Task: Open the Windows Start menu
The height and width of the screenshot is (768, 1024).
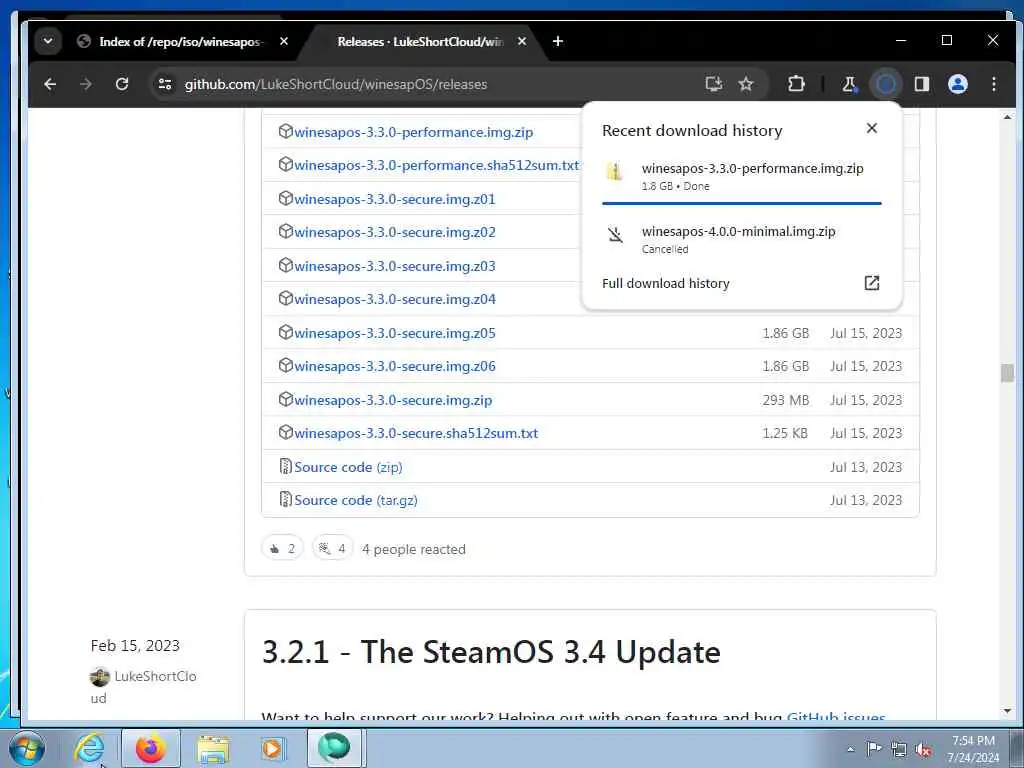Action: click(x=26, y=748)
